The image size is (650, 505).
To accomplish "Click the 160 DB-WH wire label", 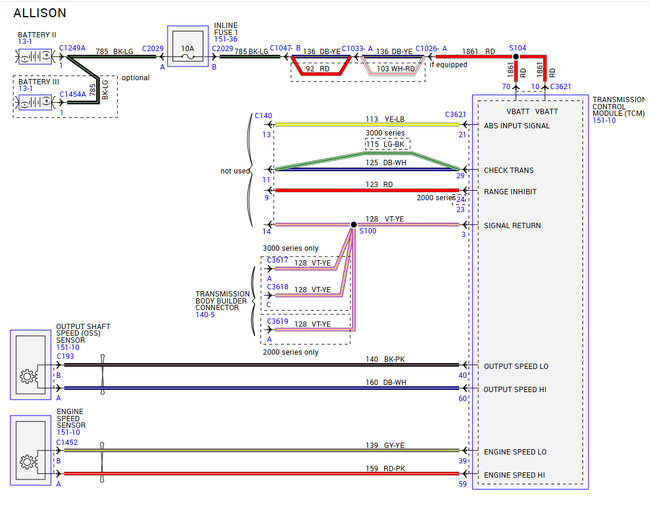I will pos(386,382).
